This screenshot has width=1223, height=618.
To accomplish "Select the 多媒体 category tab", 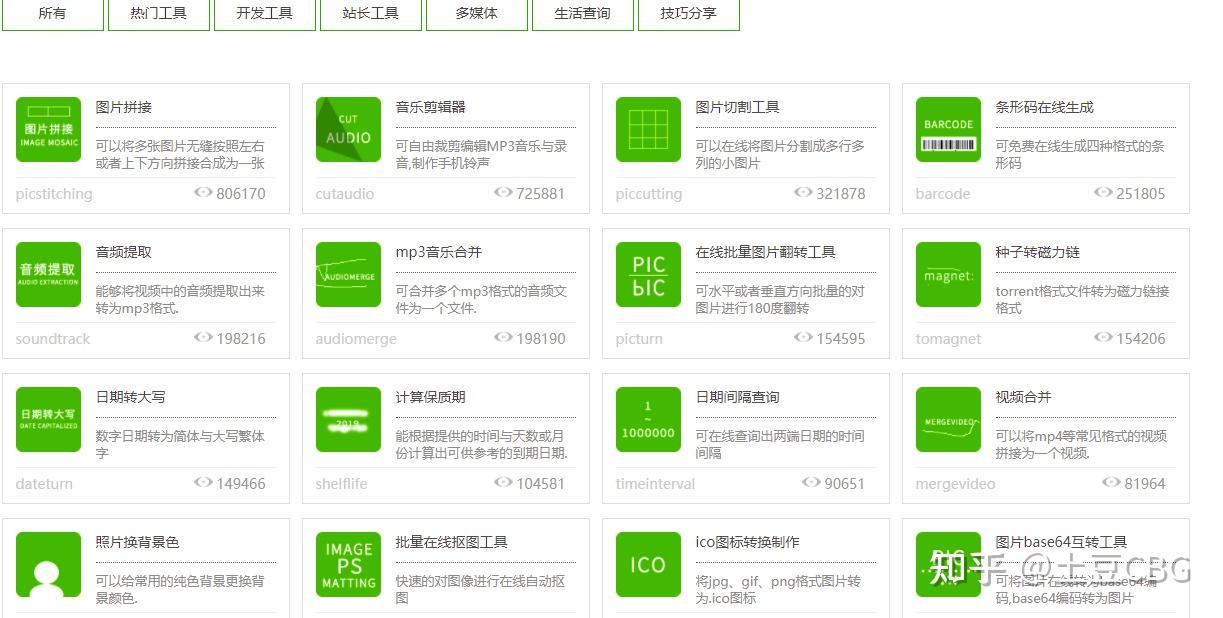I will tap(476, 14).
